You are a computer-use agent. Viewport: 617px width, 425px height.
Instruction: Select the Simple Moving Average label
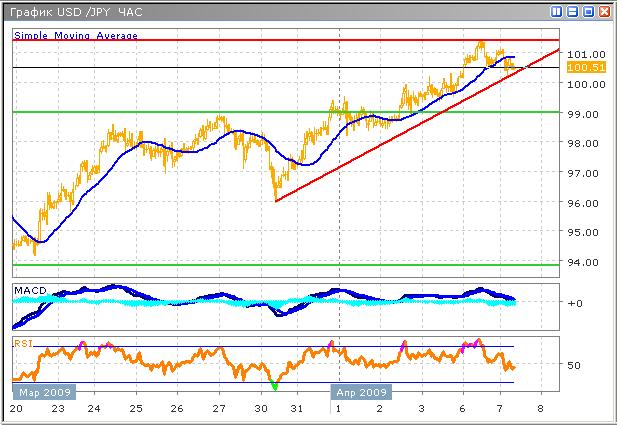click(x=76, y=35)
